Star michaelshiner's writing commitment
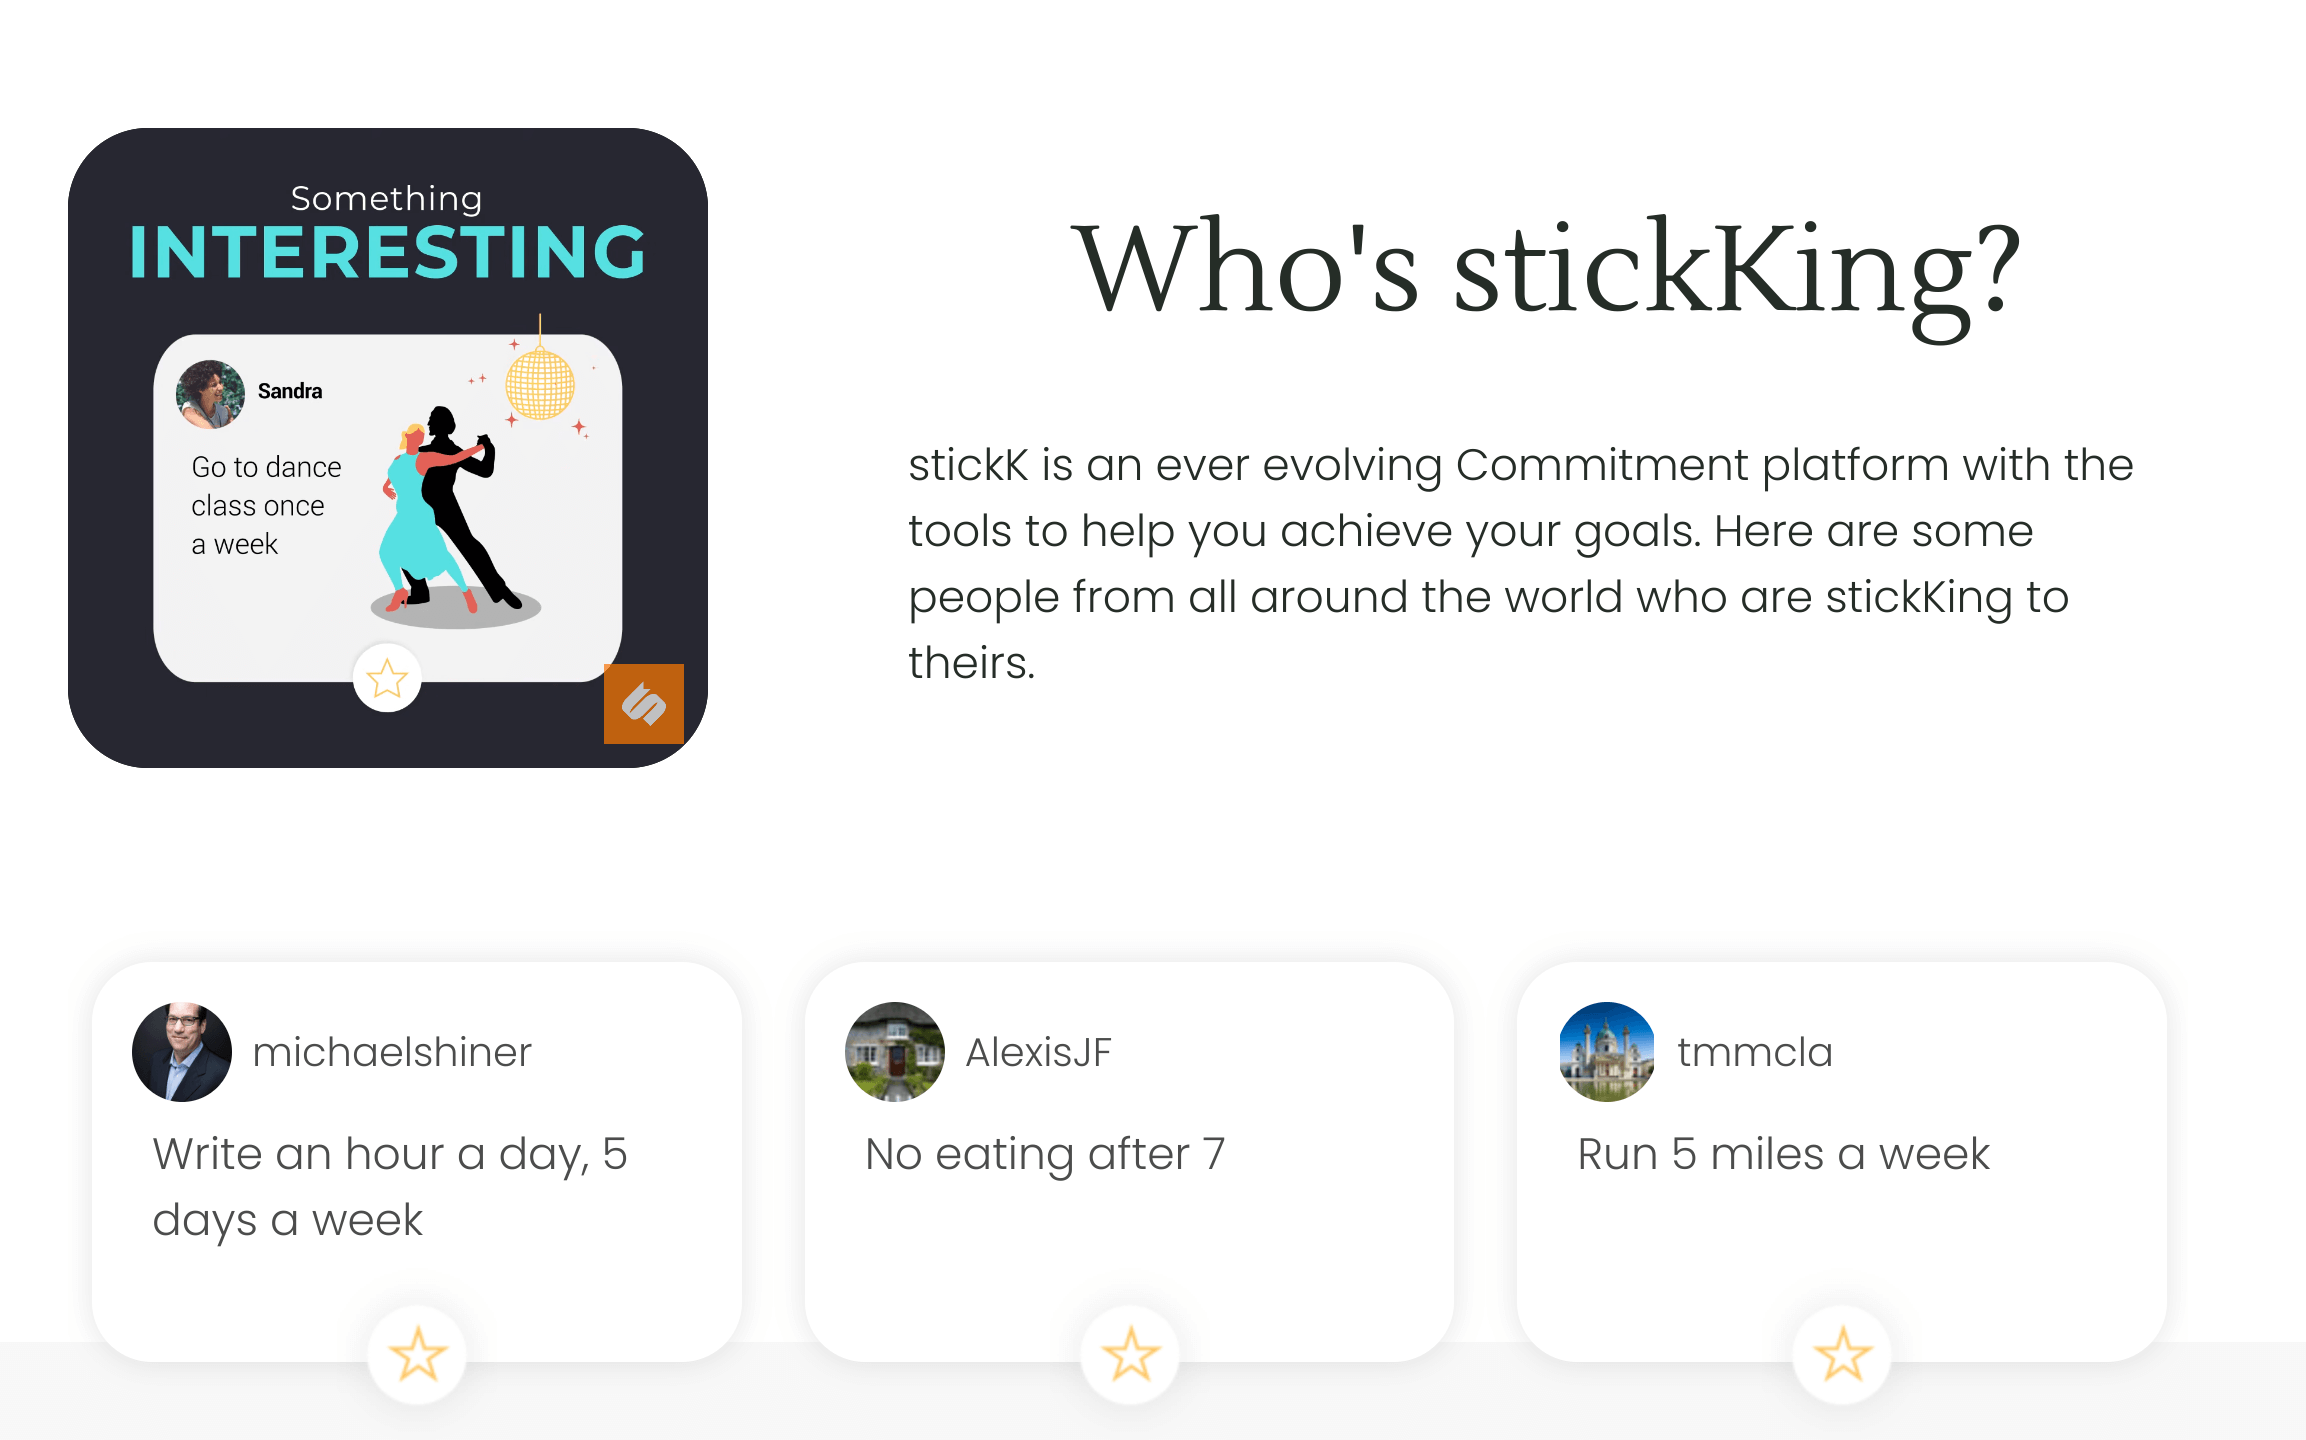 click(417, 1354)
